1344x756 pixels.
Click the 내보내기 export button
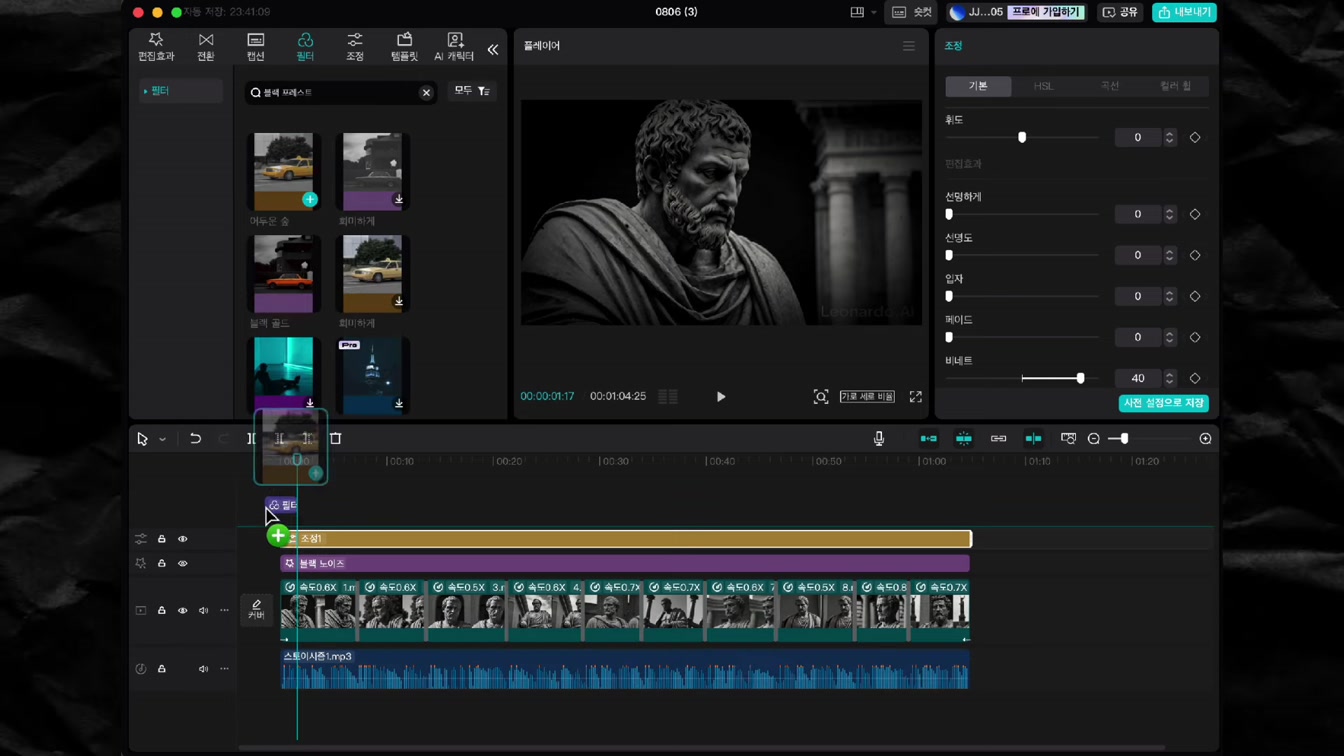click(1184, 12)
